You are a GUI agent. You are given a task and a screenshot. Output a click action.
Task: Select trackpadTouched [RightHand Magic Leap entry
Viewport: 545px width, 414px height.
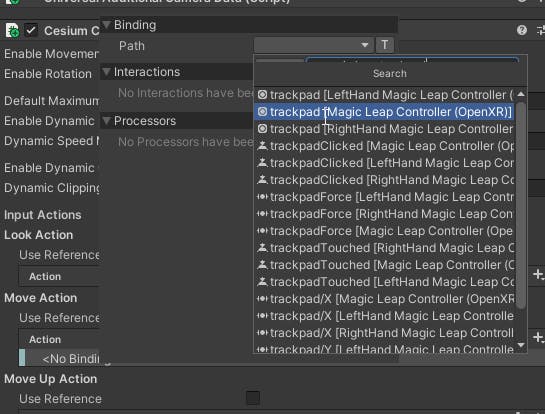384,248
